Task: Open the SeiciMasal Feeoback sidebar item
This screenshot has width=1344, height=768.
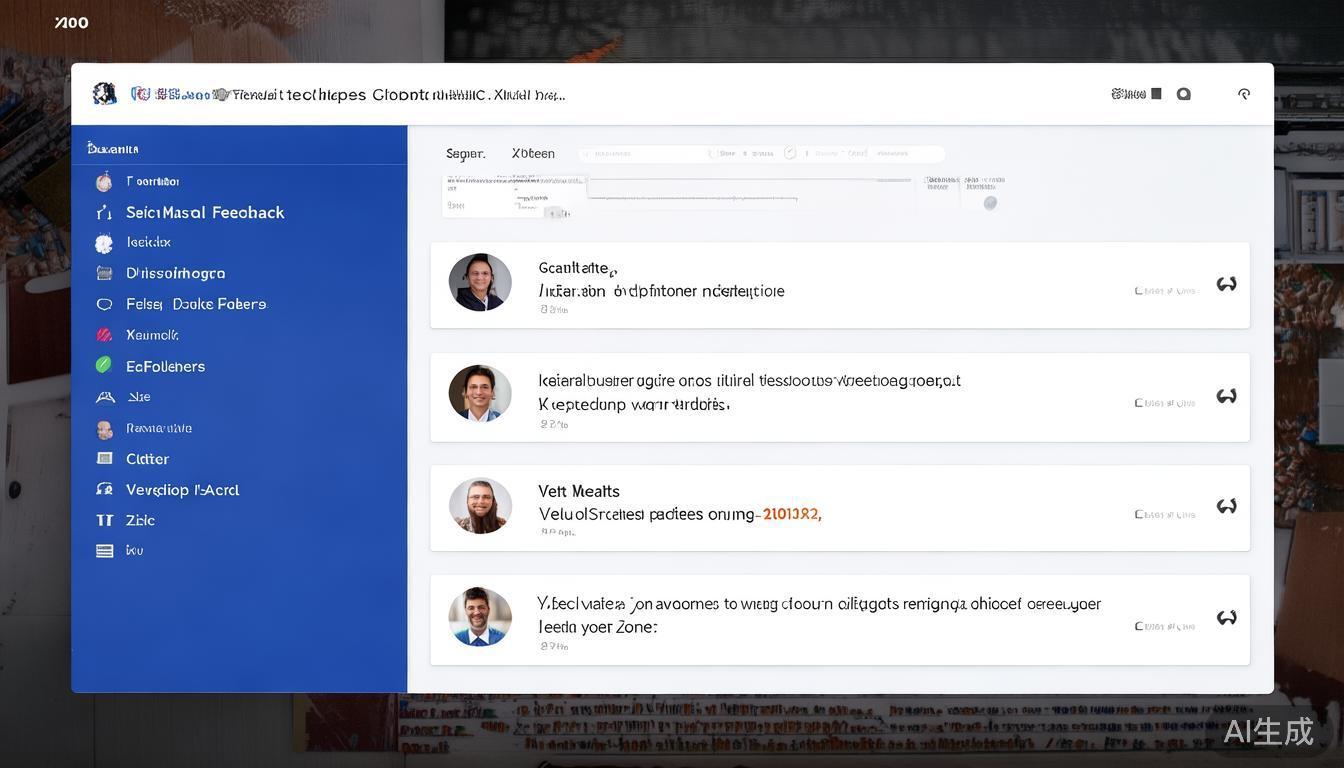Action: (205, 213)
